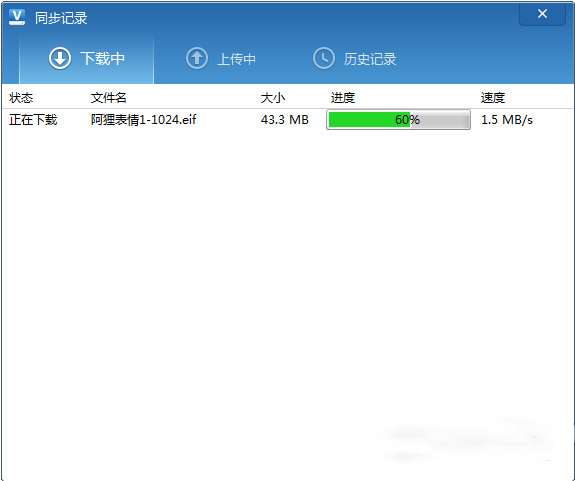Select the 阿狸表情1-1024.eif file row
This screenshot has height=481, width=575.
click(287, 120)
